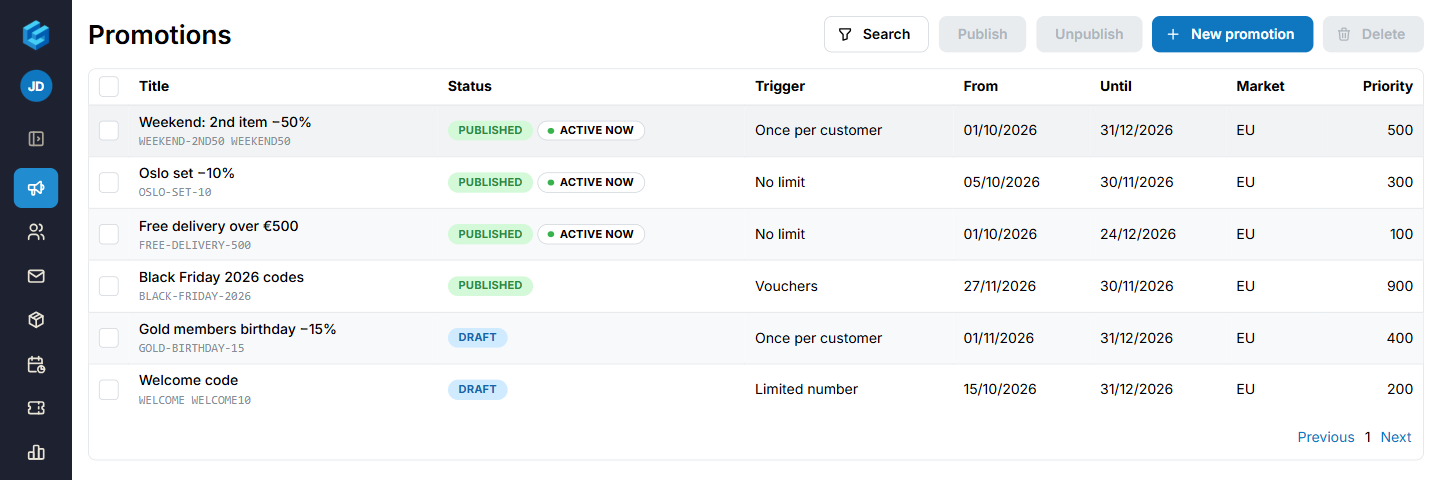Go to the Previous page
The image size is (1440, 480).
point(1326,437)
